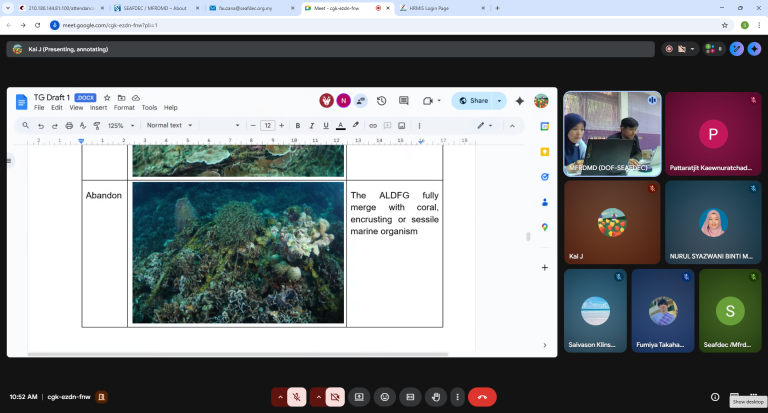Open the editing mode pencil dropdown

point(484,126)
